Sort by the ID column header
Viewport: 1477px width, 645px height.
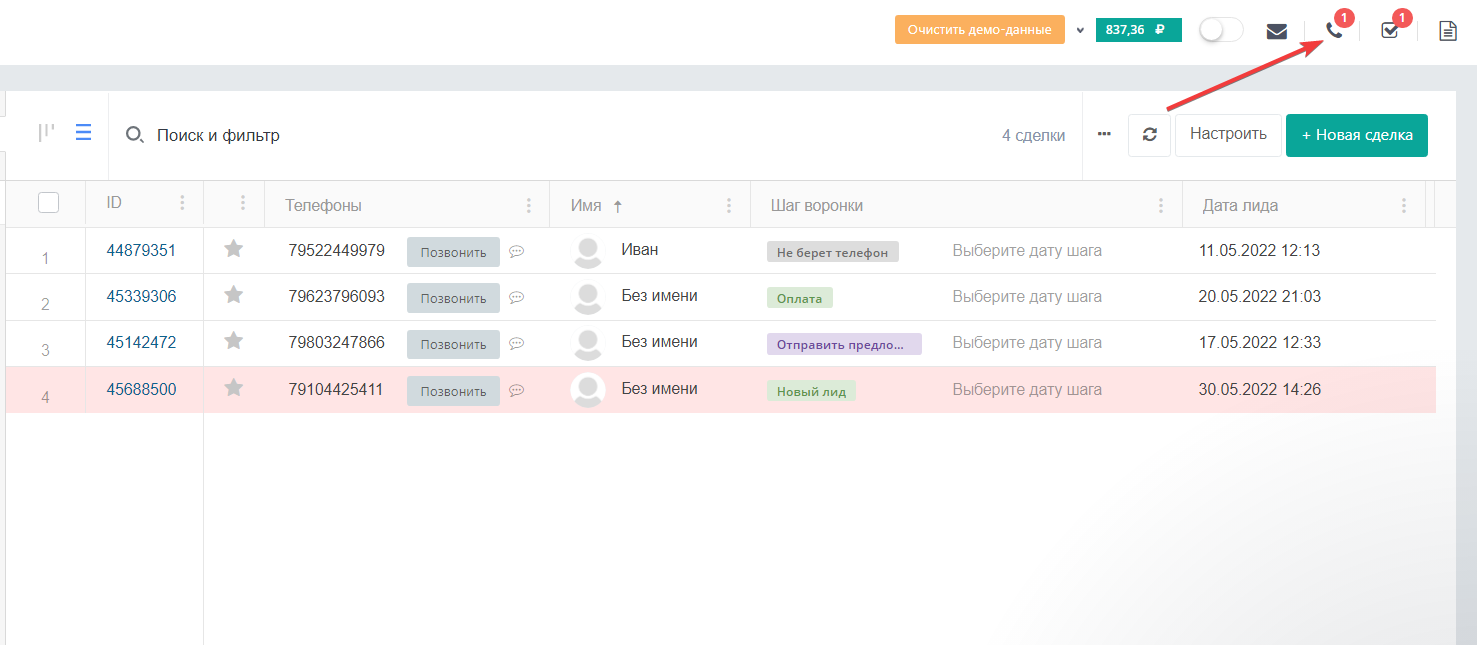pos(114,203)
